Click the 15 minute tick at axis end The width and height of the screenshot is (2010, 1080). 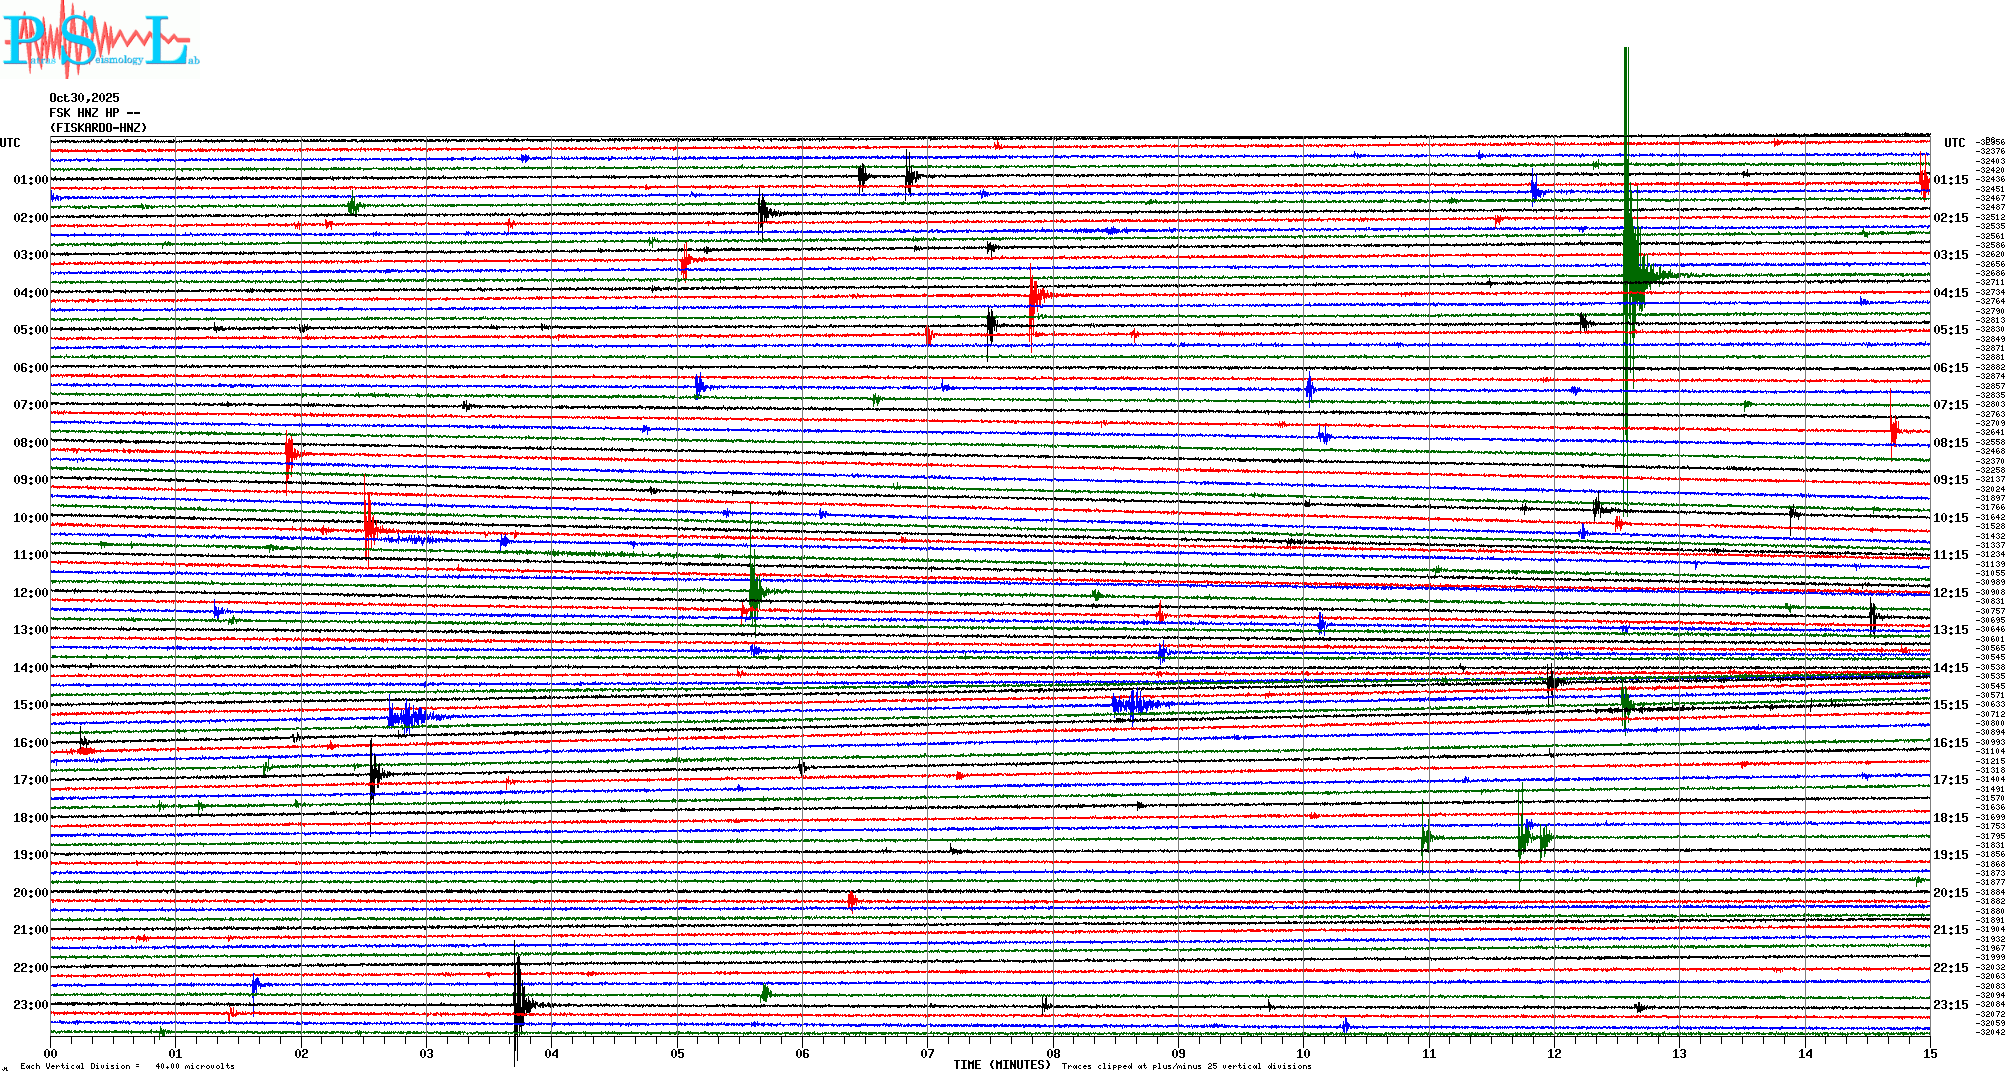tap(1929, 1054)
